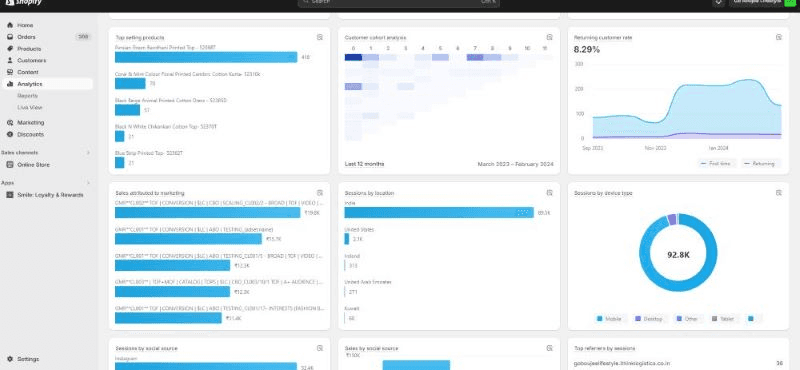Click the Settings gear icon
This screenshot has height=370, width=800.
[x=10, y=359]
